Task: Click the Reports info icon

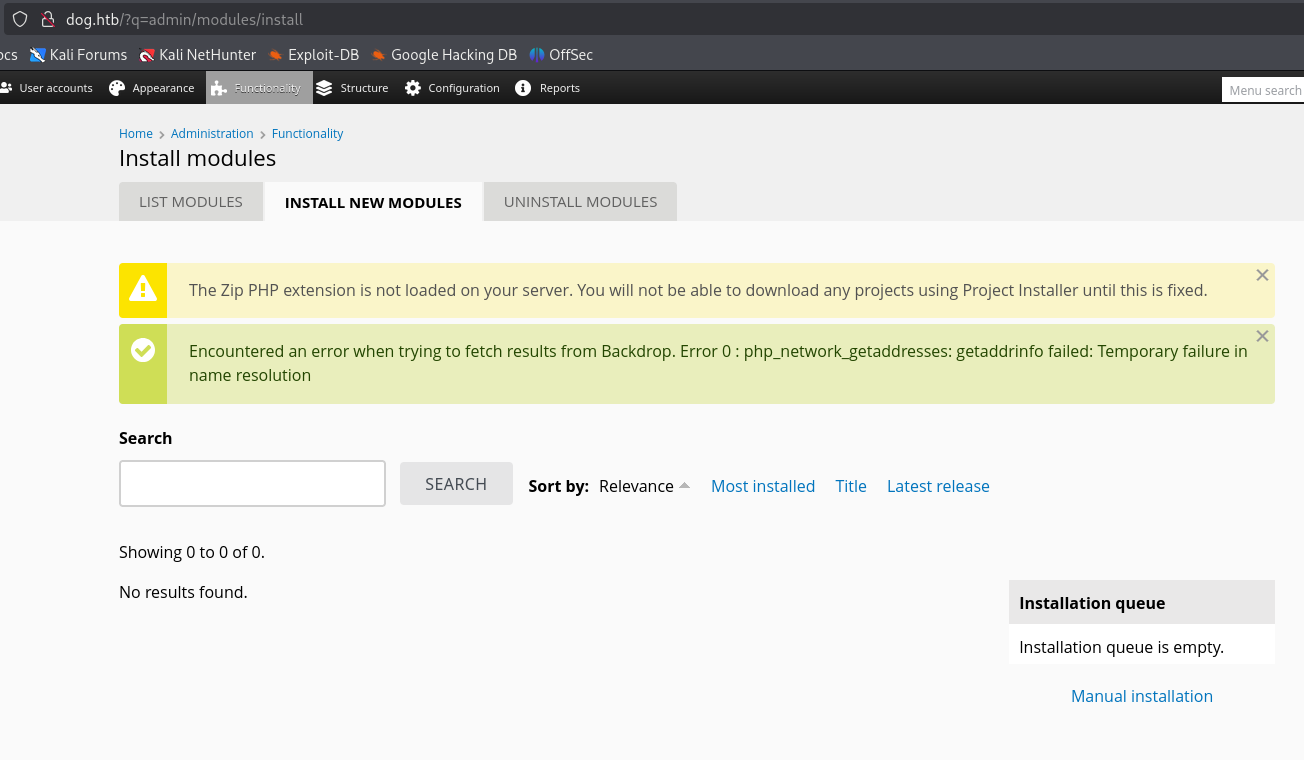Action: click(523, 88)
